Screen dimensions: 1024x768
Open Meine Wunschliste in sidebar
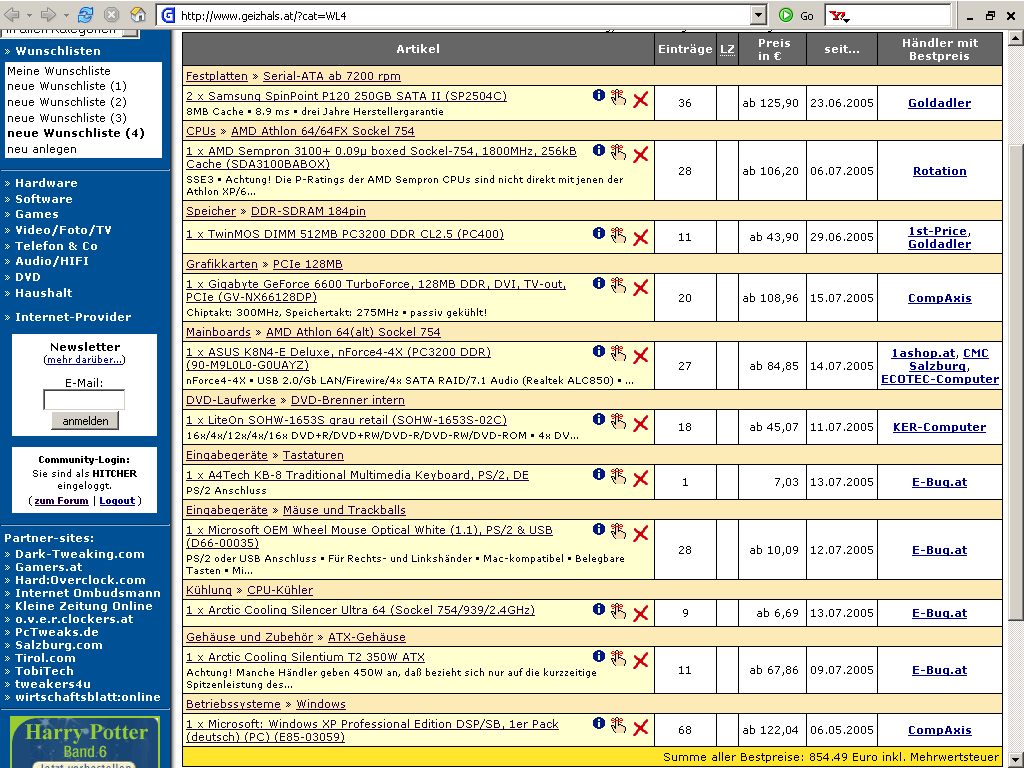[59, 71]
